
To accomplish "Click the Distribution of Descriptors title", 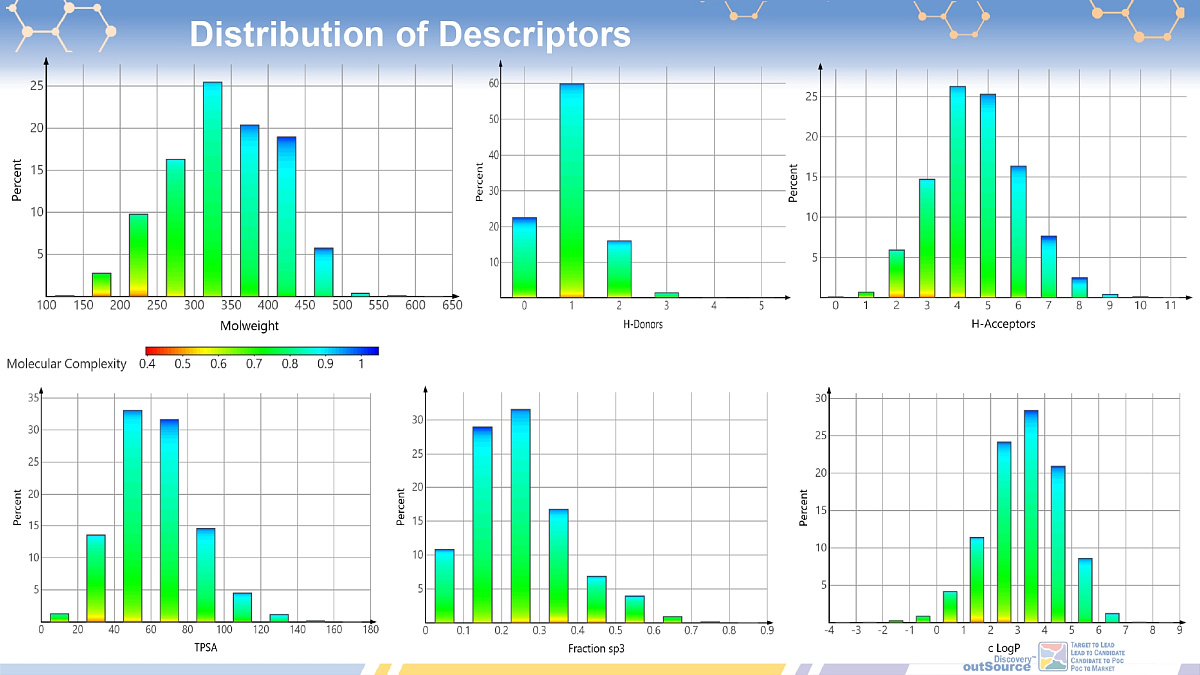I will tap(410, 34).
